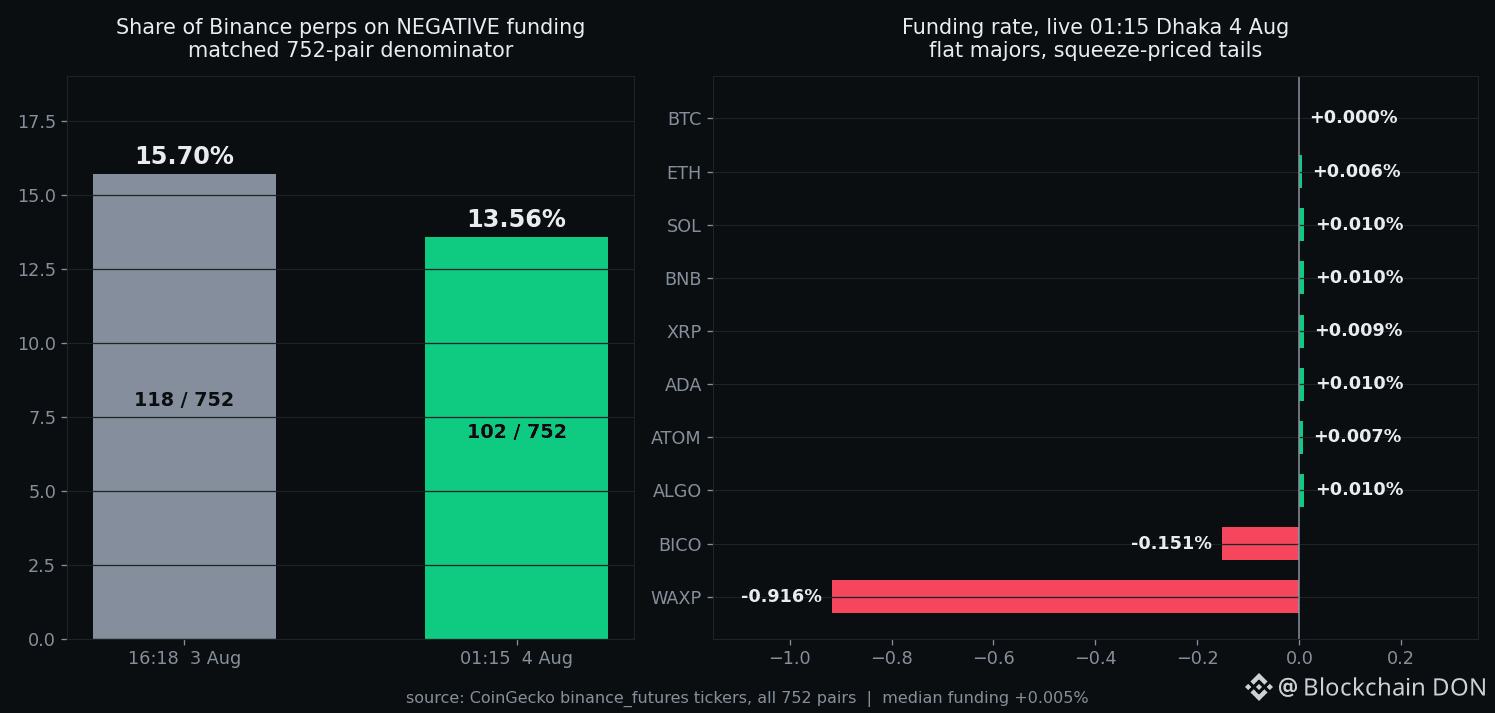Click the −0.4 x-axis tick label
Image resolution: width=1495 pixels, height=713 pixels.
pos(1095,659)
